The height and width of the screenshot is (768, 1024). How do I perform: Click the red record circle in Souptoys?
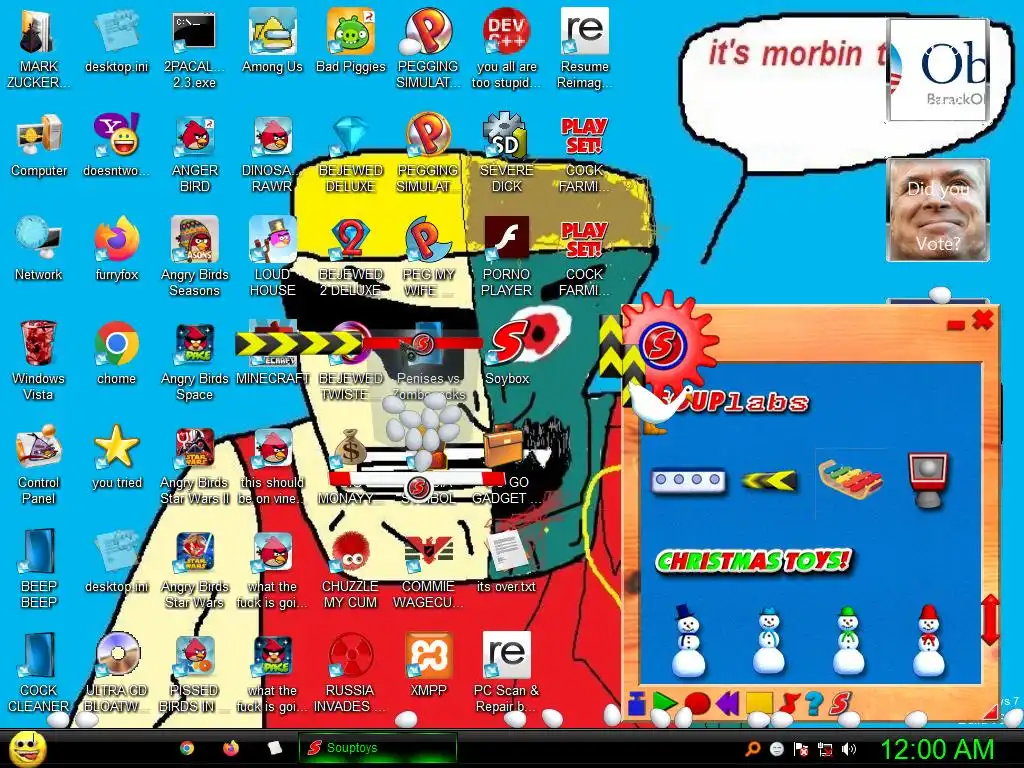pyautogui.click(x=697, y=703)
